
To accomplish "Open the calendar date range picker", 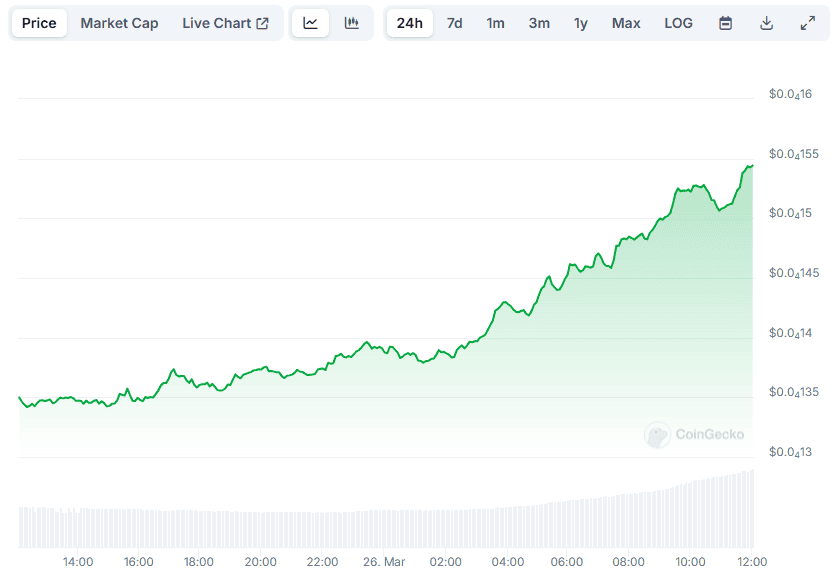I will click(x=726, y=23).
